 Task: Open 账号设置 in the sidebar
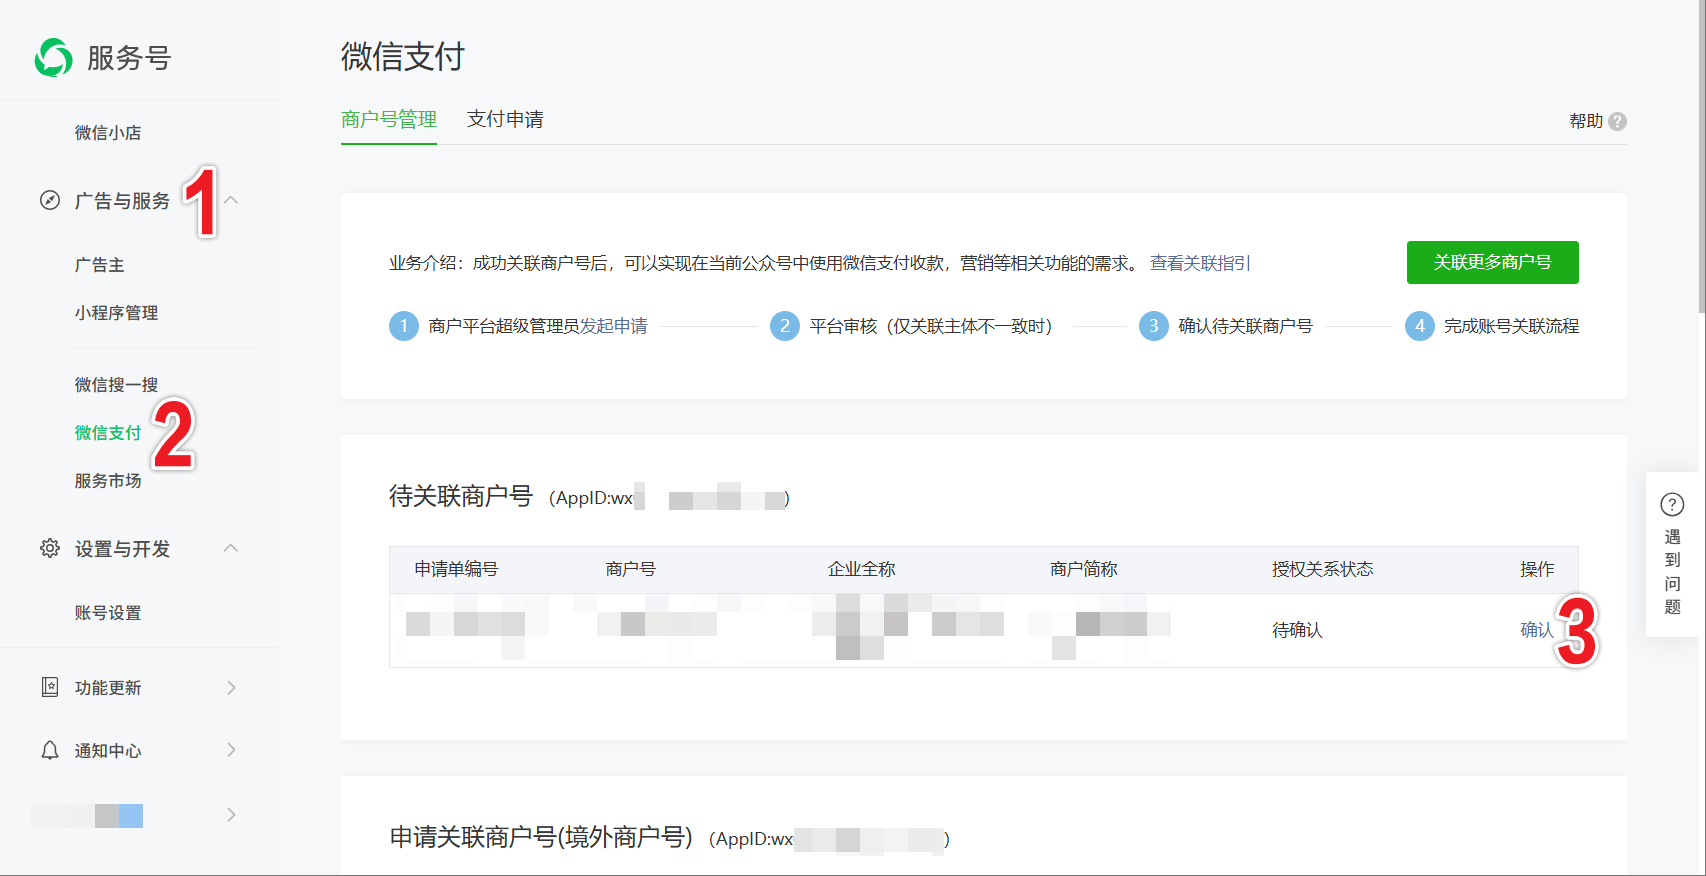pyautogui.click(x=108, y=613)
